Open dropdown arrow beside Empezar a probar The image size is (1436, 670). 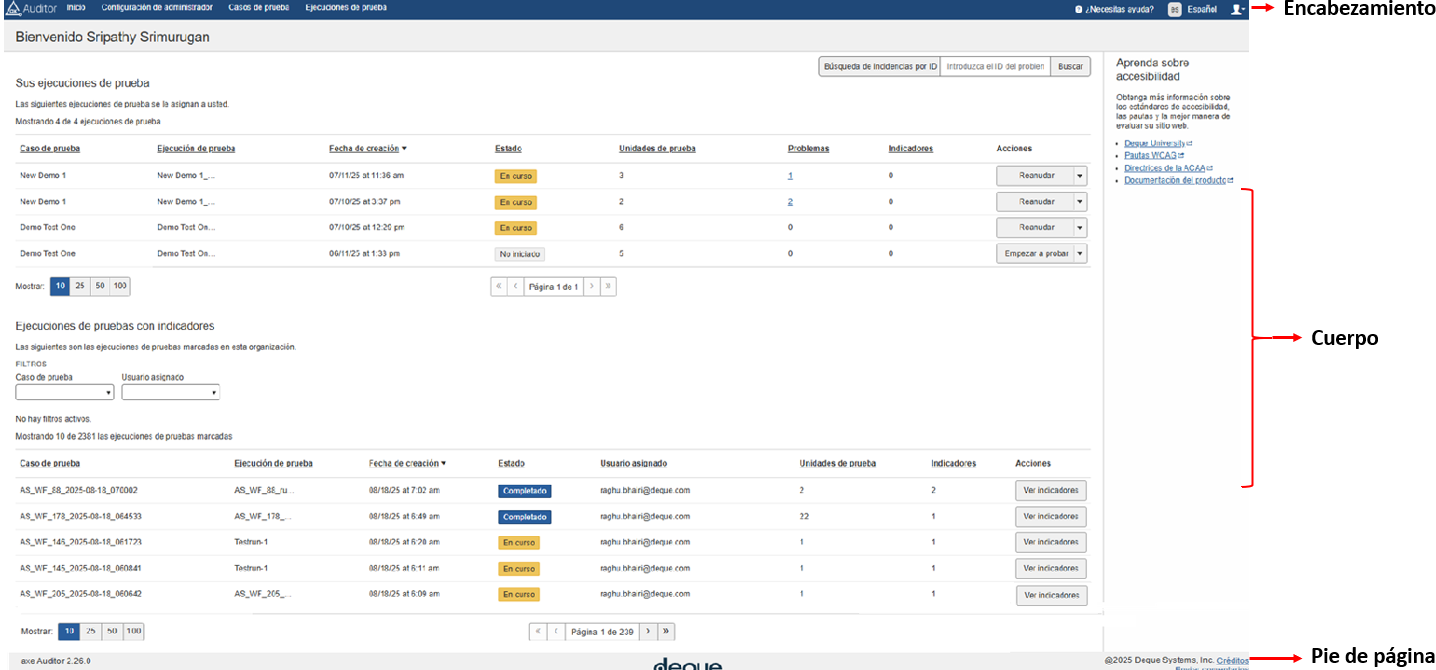coord(1080,254)
